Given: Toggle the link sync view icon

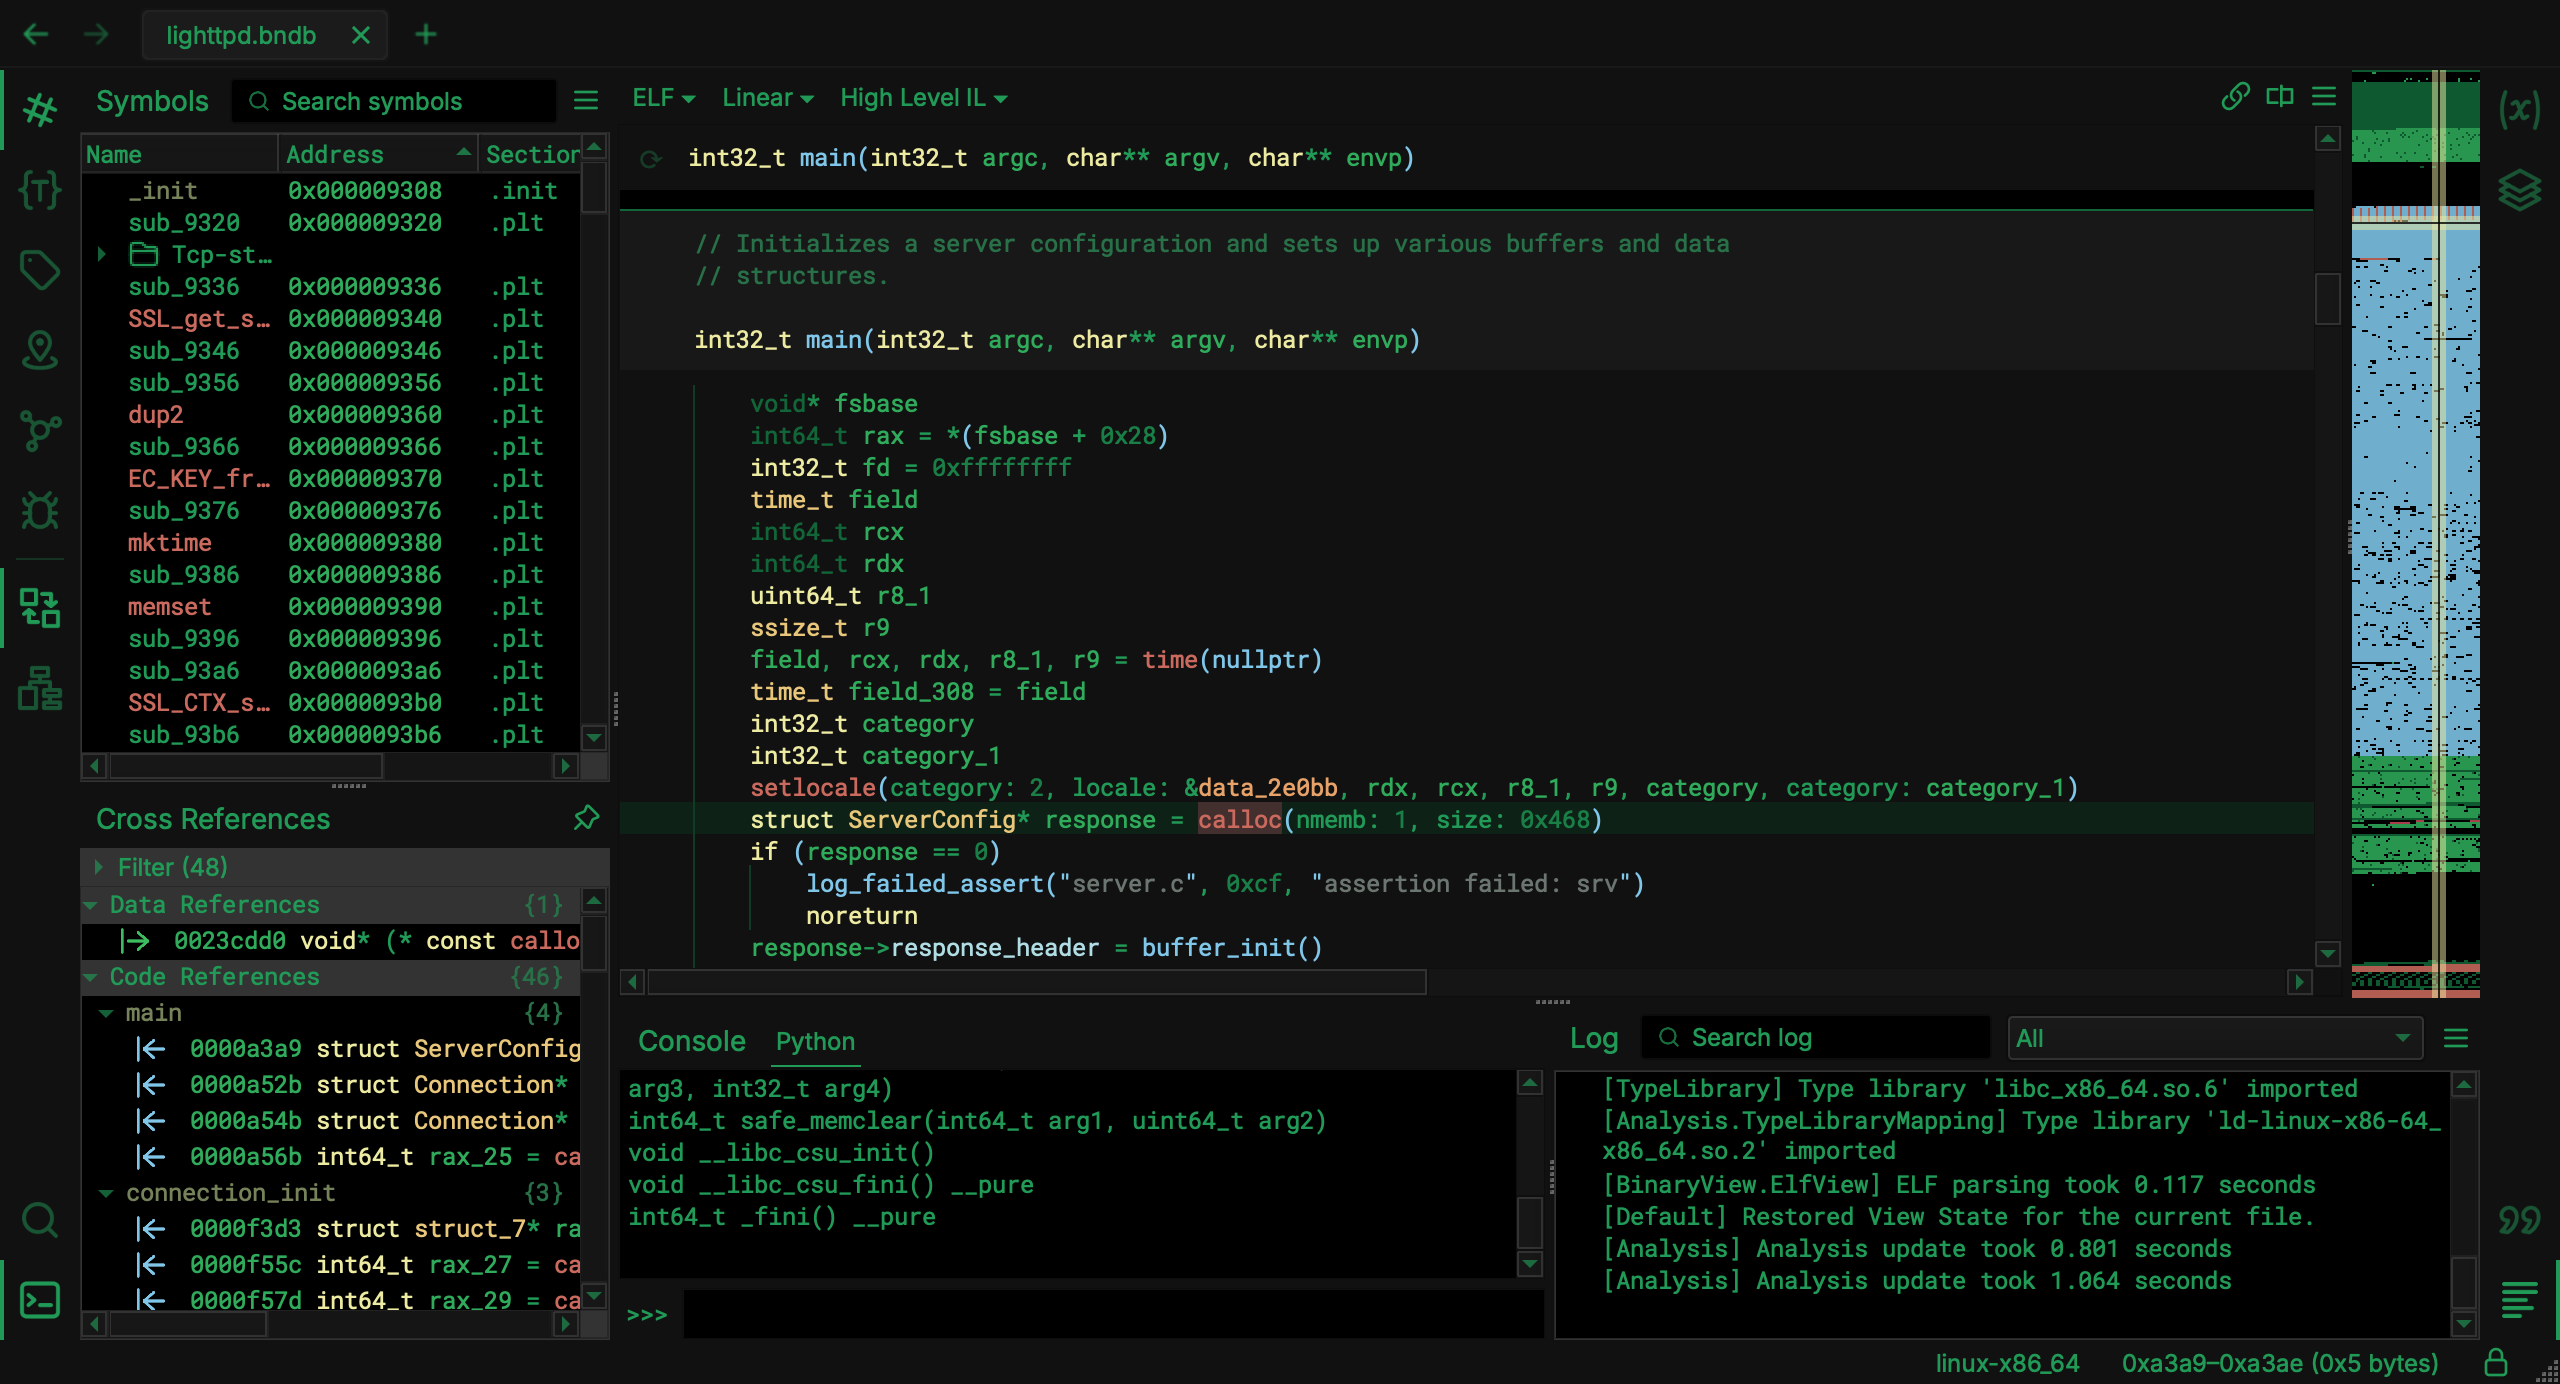Looking at the screenshot, I should tap(2235, 97).
